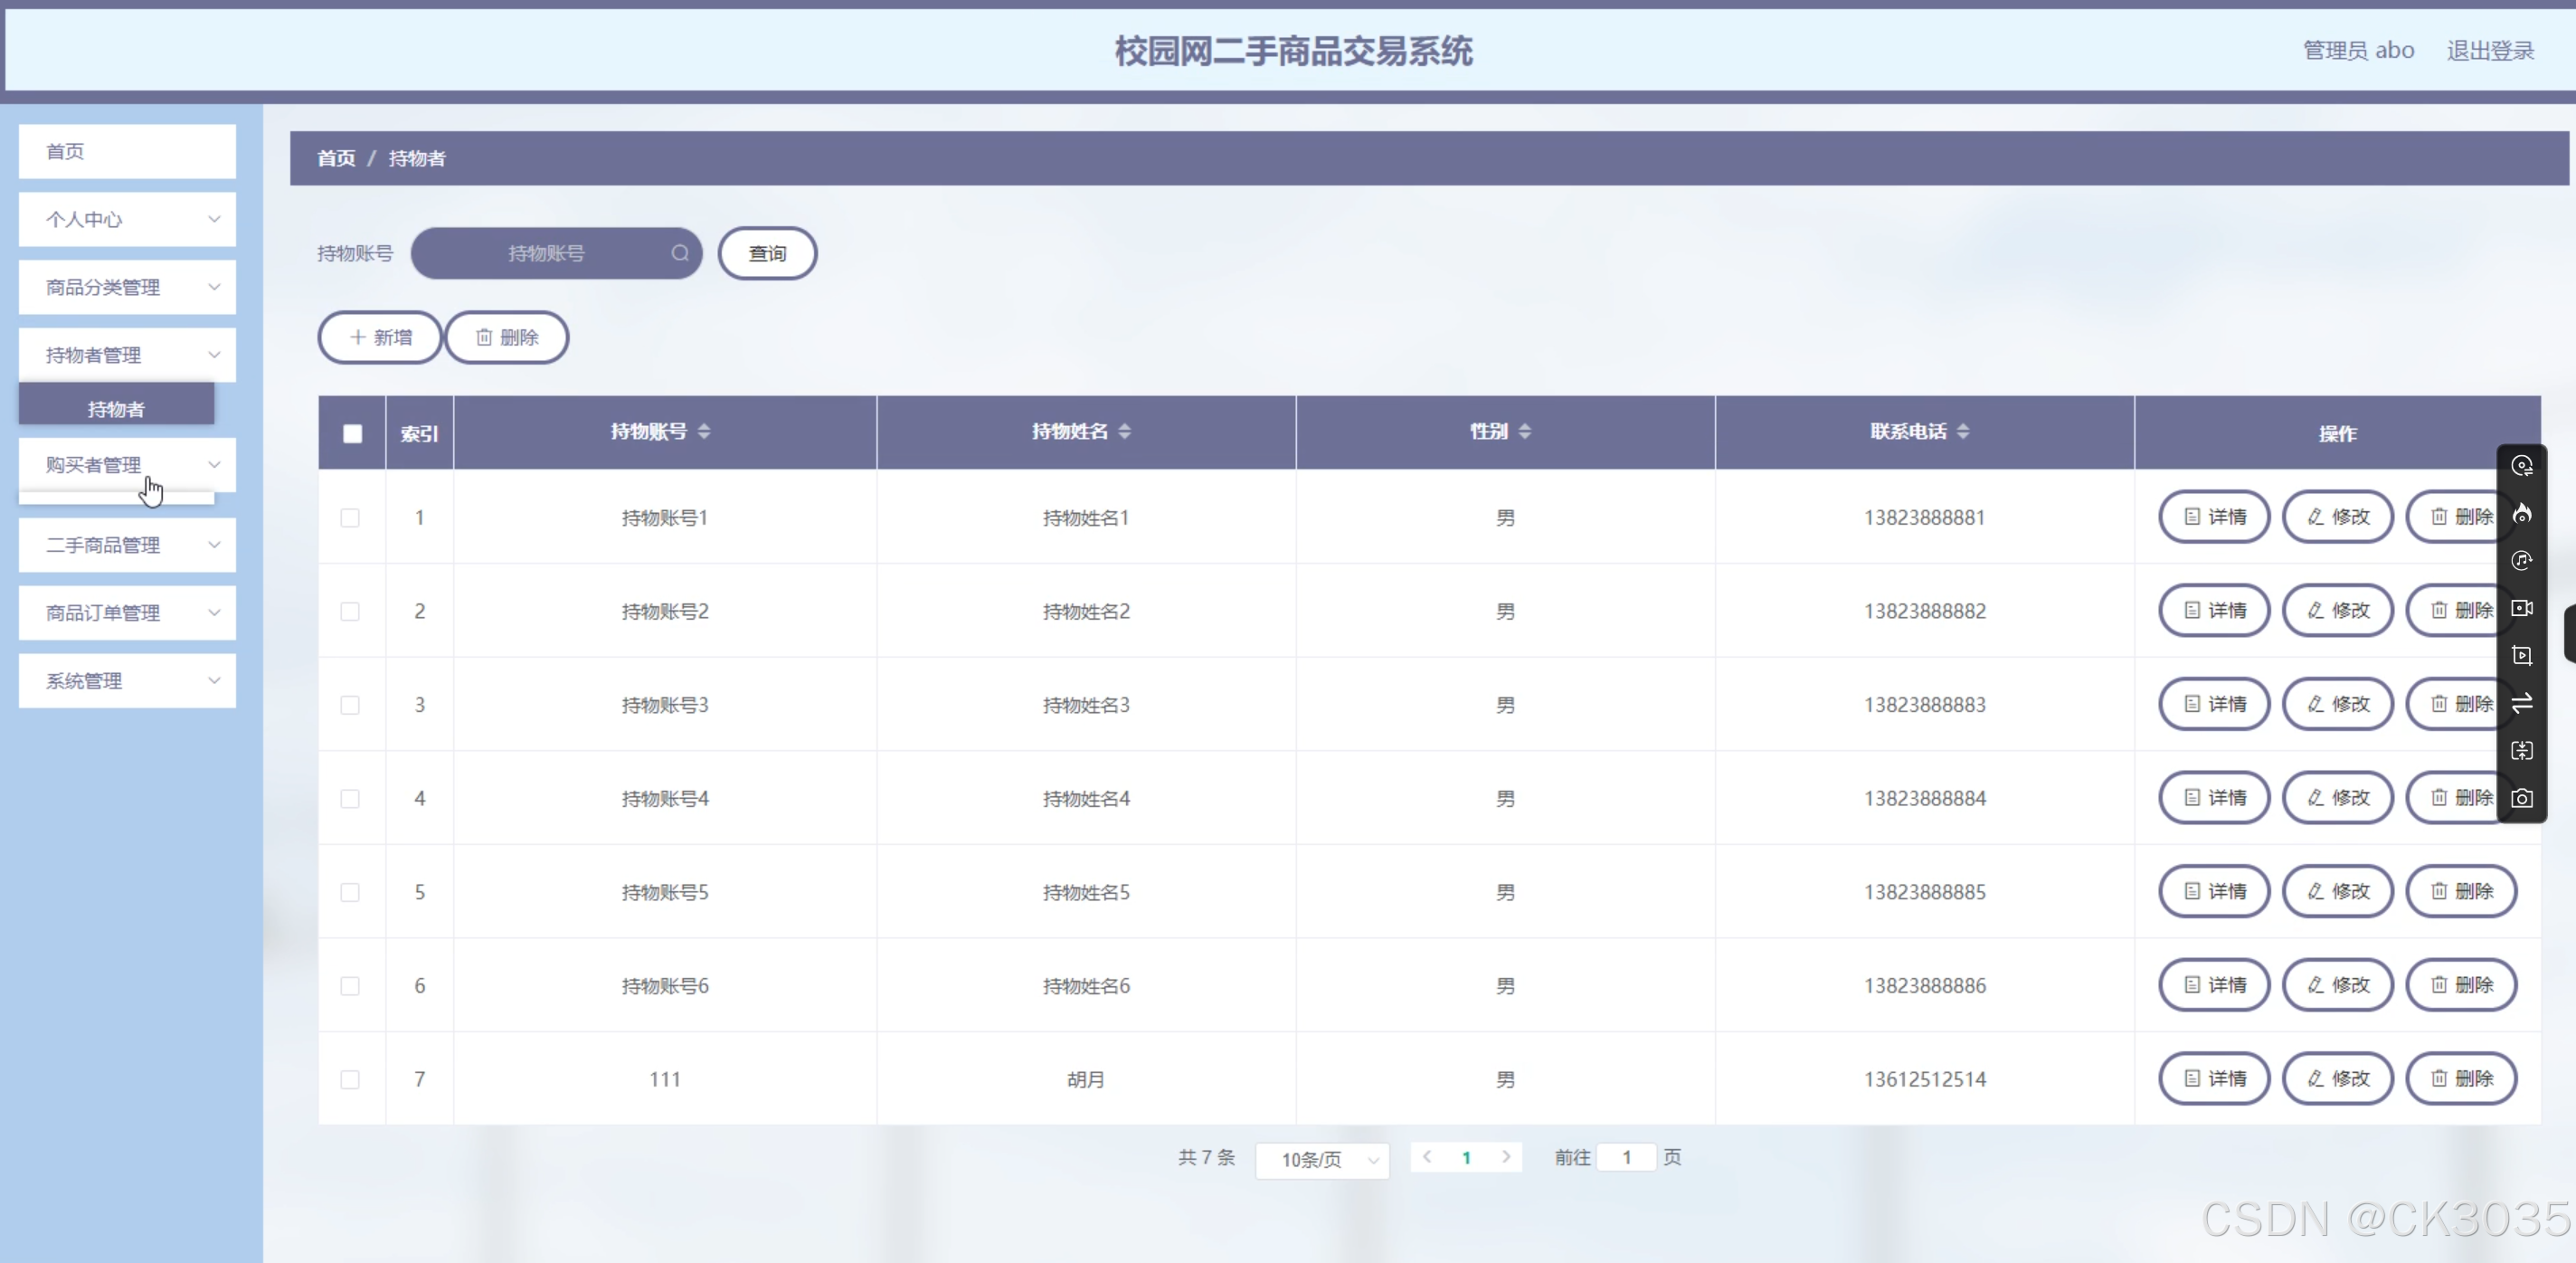Click the two-arrows swap icon in side toolbar
This screenshot has height=1263, width=2576.
pyautogui.click(x=2522, y=703)
